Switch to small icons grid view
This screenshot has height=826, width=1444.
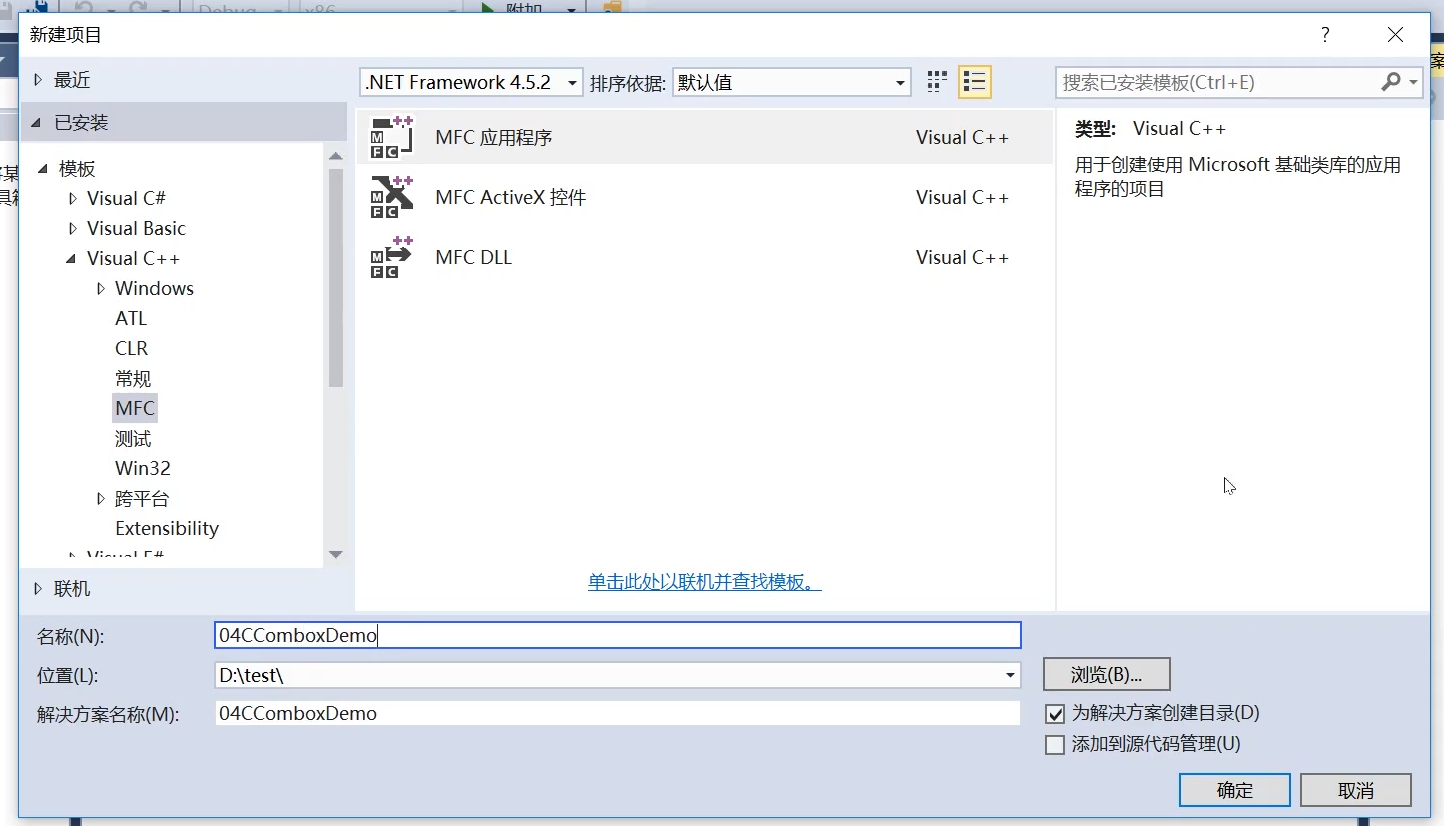click(937, 82)
